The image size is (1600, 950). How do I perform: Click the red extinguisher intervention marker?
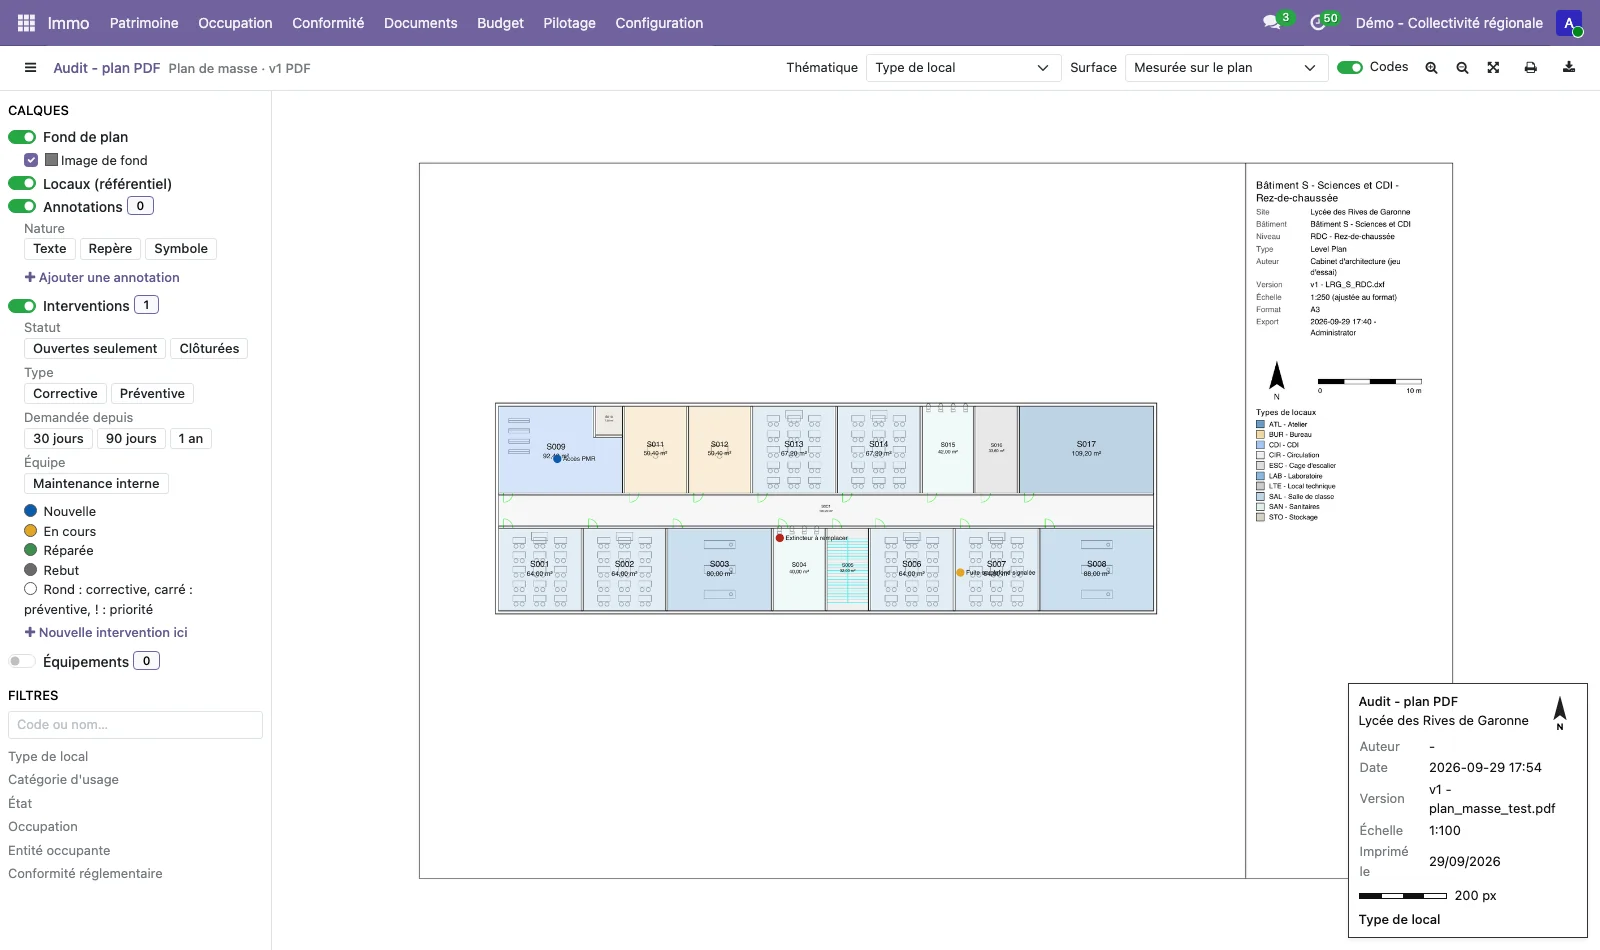point(780,538)
